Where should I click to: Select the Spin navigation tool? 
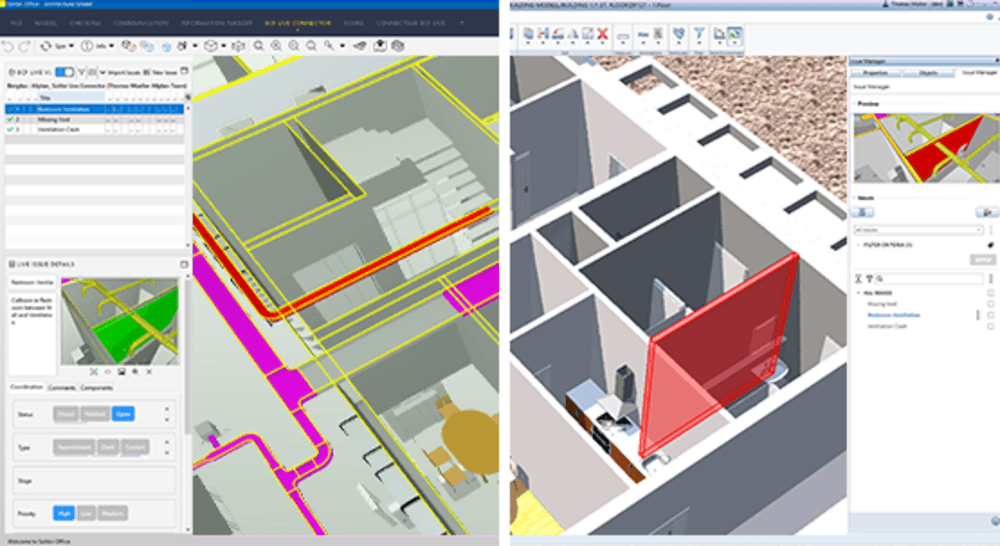pos(46,46)
